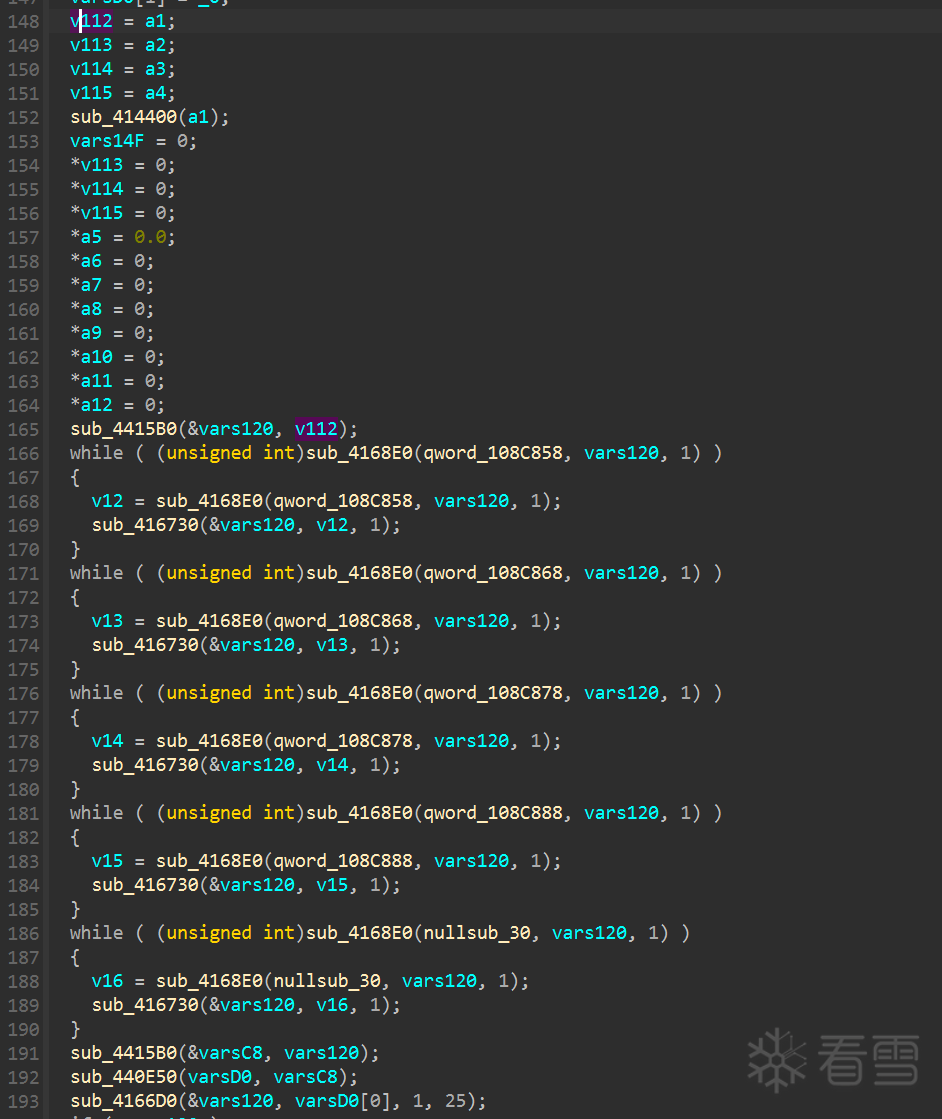Image resolution: width=942 pixels, height=1119 pixels.
Task: Click line number 190 in gutter
Action: pyautogui.click(x=24, y=1029)
